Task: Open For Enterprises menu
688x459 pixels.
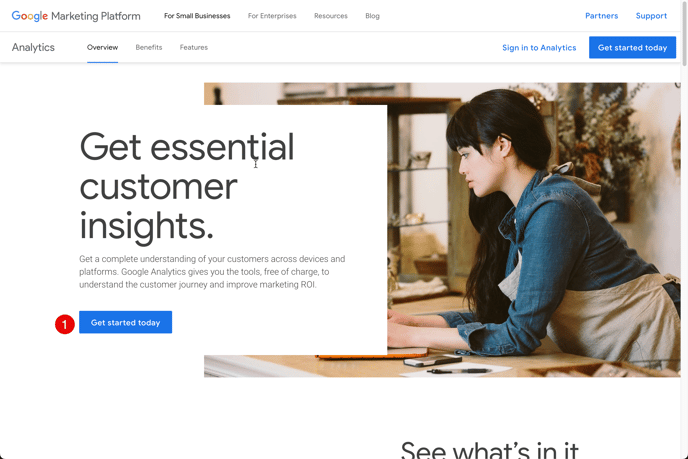Action: coord(272,16)
